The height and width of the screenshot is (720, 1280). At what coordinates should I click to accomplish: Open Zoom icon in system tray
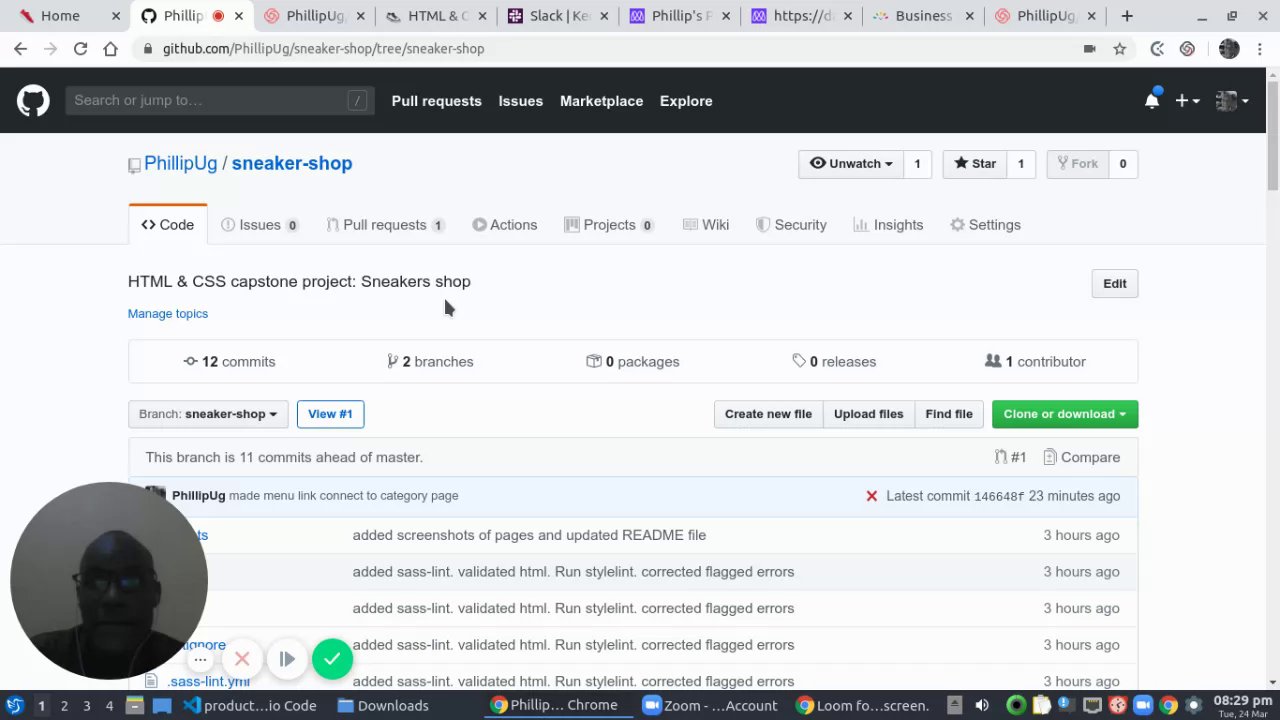coord(1142,705)
